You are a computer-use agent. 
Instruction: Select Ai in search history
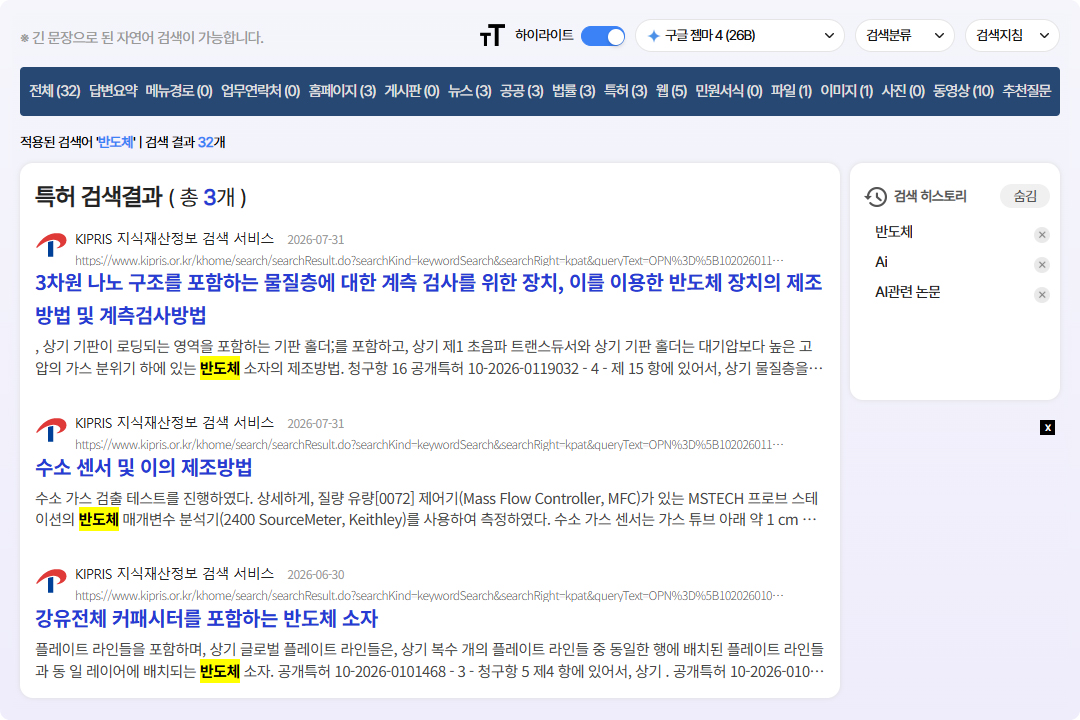pos(882,263)
